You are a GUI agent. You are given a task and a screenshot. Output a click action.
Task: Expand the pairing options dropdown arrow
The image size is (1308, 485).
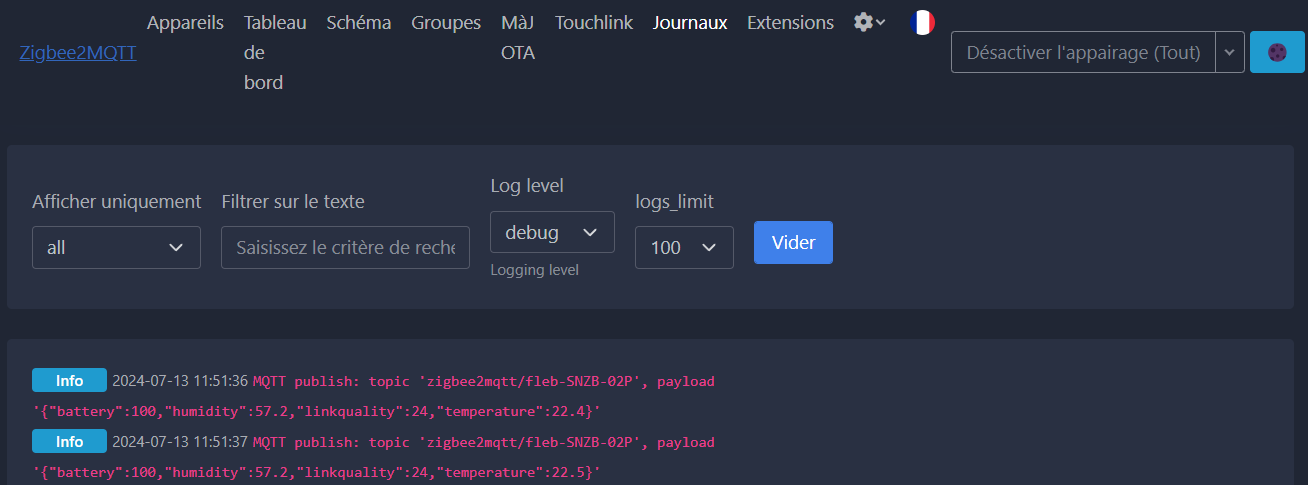pos(1230,52)
